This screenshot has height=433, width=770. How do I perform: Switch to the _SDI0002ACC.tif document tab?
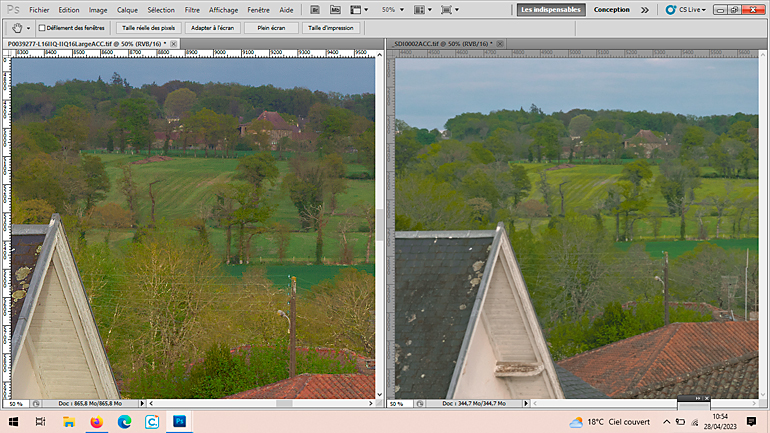click(x=442, y=44)
